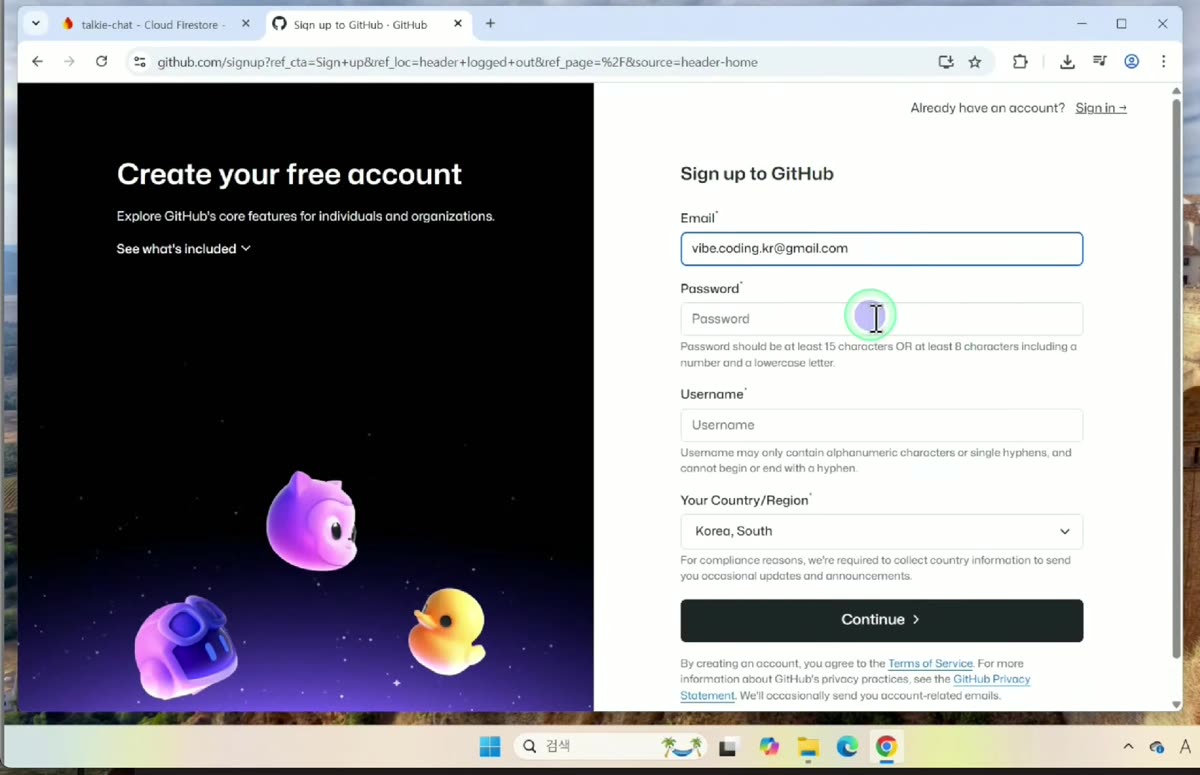
Task: Open a new tab with plus button
Action: 490,24
